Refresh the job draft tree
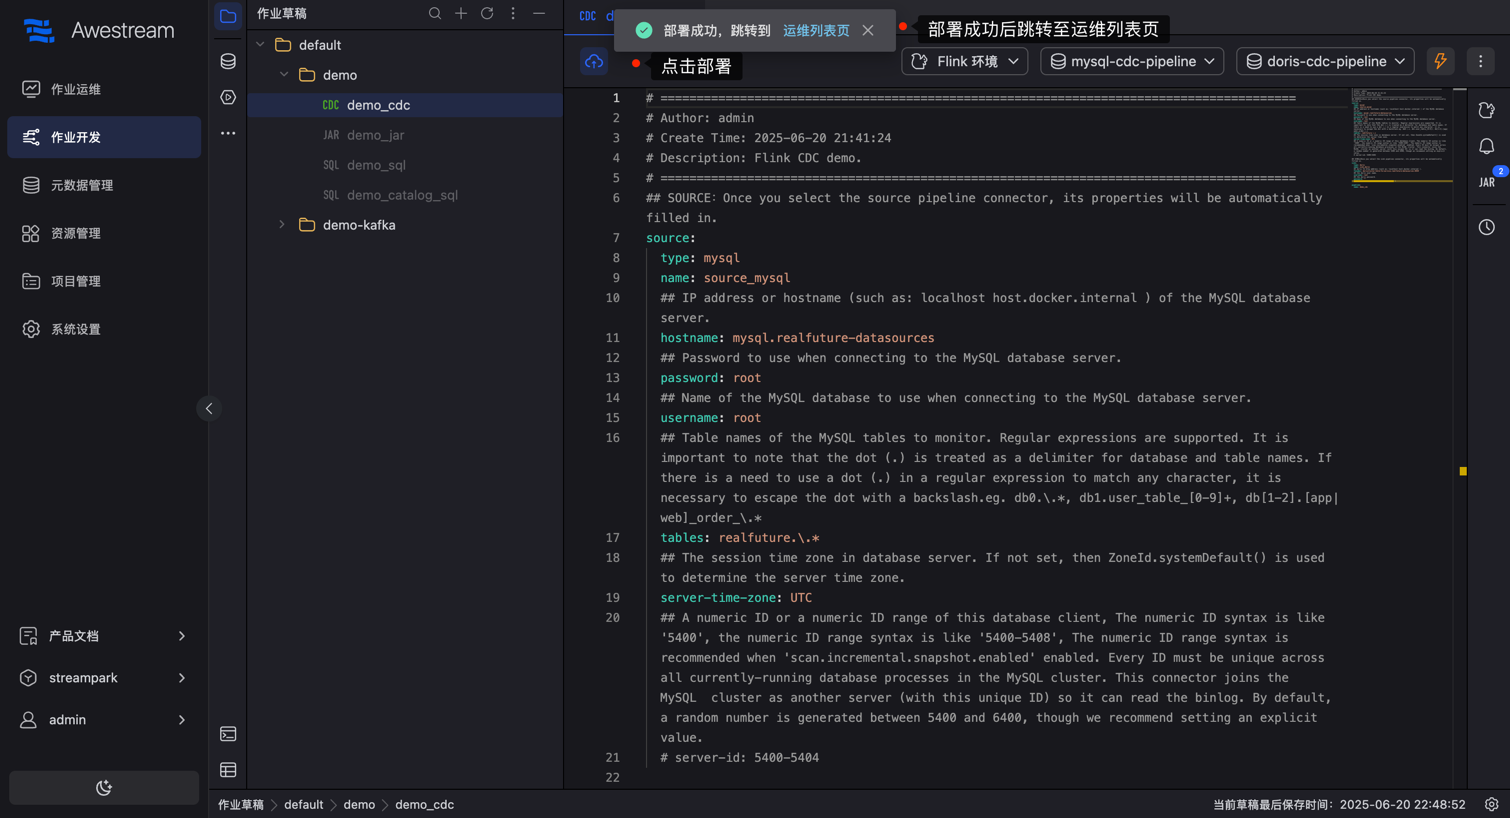Image resolution: width=1510 pixels, height=818 pixels. click(x=487, y=14)
